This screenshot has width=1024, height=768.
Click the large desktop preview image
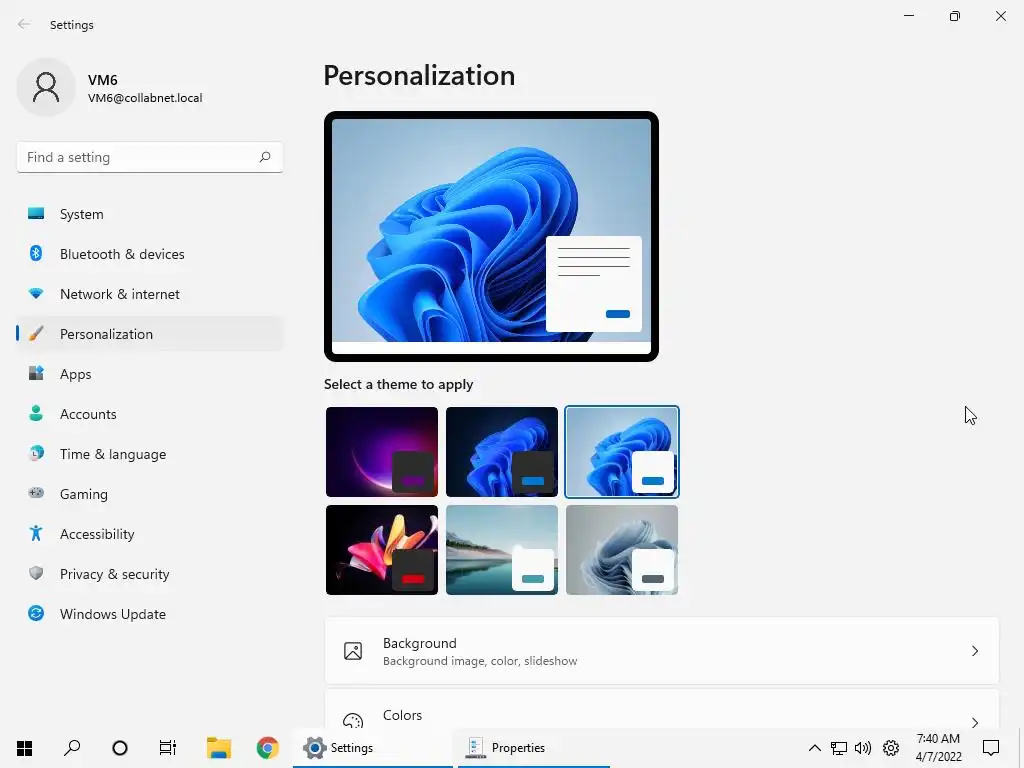point(491,236)
